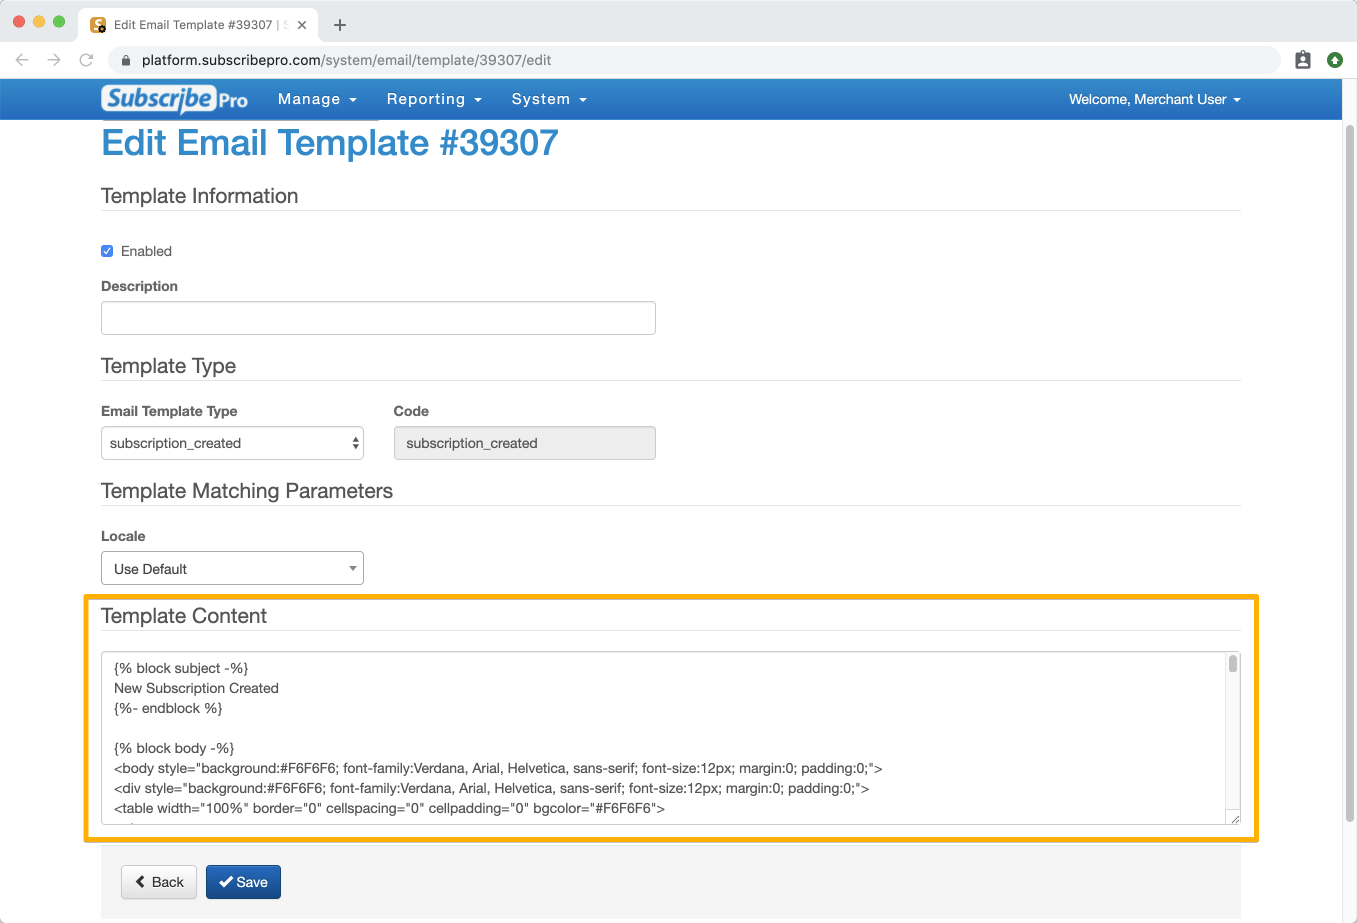Viewport: 1357px width, 923px height.
Task: Open the Welcome, Merchant User menu
Action: coord(1154,99)
